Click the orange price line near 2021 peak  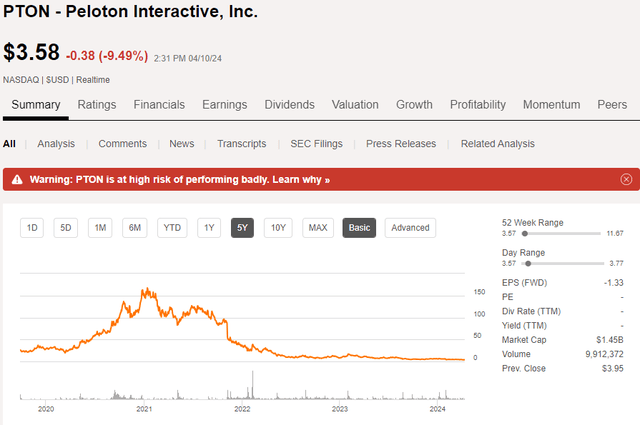point(146,292)
